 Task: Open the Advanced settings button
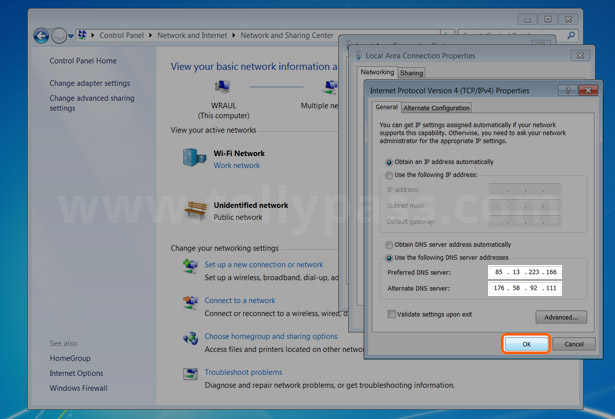pos(561,317)
